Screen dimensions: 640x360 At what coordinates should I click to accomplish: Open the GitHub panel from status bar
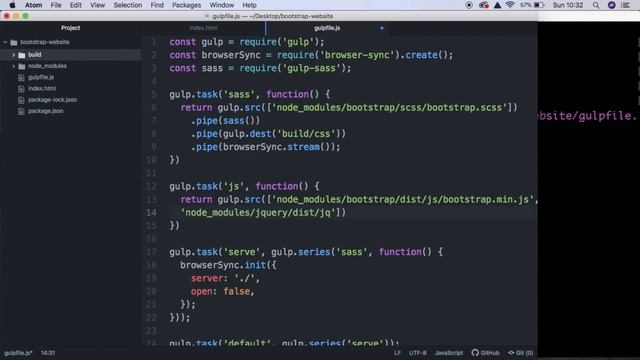486,353
